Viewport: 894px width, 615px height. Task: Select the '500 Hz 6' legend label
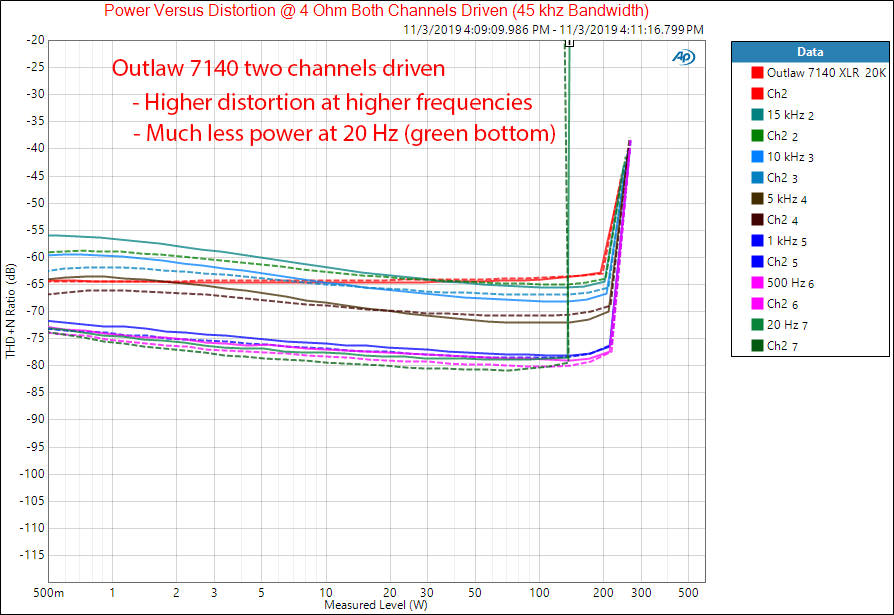pos(790,283)
